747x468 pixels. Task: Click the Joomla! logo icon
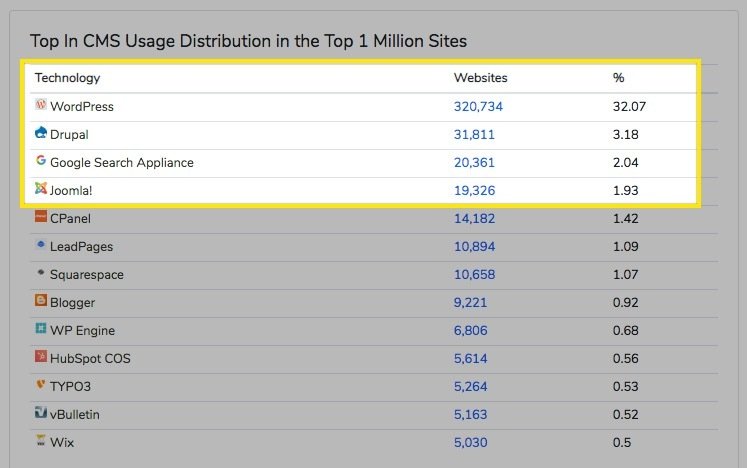(41, 188)
